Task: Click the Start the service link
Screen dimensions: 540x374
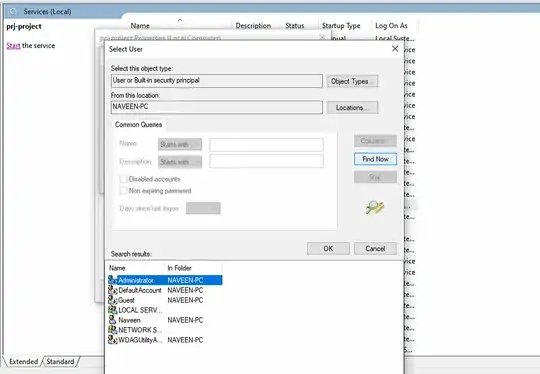Action: click(13, 45)
